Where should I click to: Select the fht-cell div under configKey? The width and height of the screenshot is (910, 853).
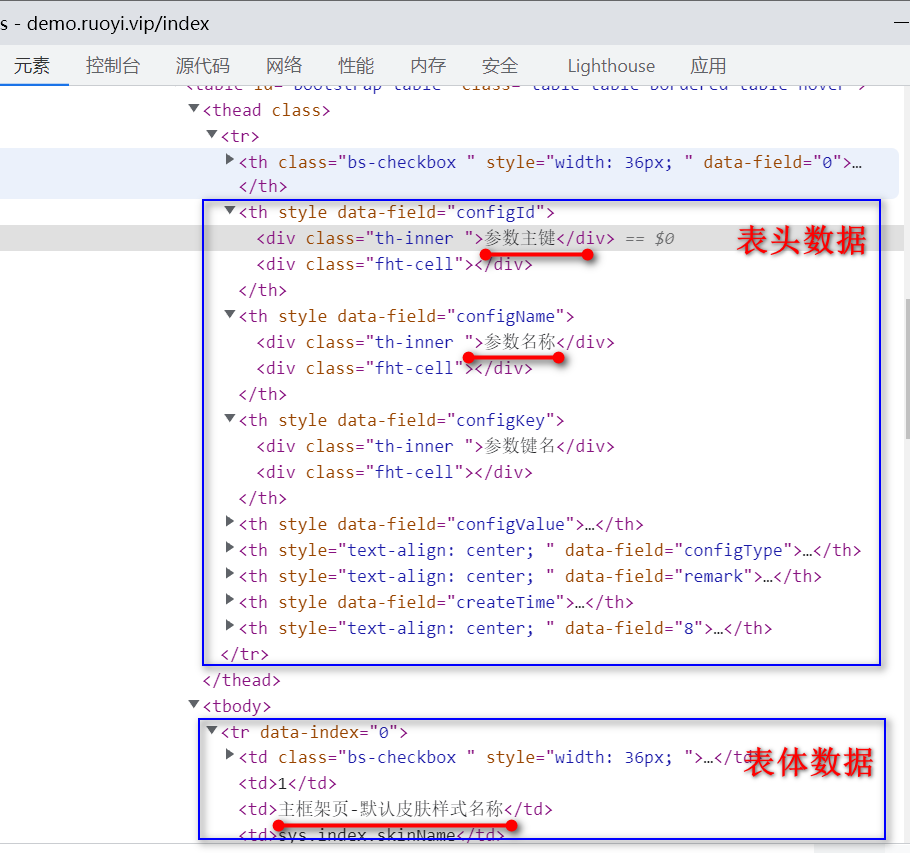pos(395,472)
